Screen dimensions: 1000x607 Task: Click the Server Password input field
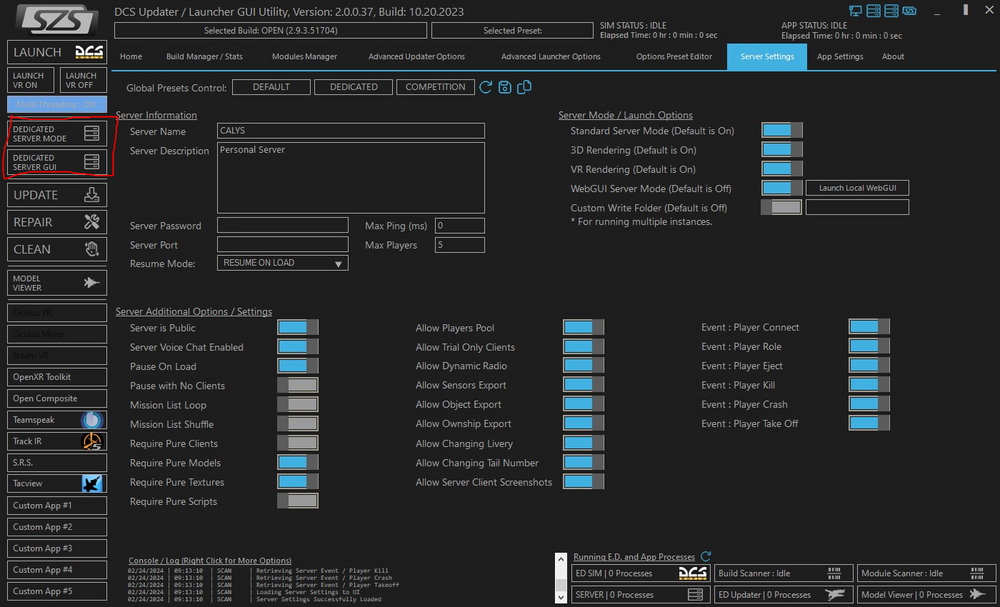(x=282, y=226)
